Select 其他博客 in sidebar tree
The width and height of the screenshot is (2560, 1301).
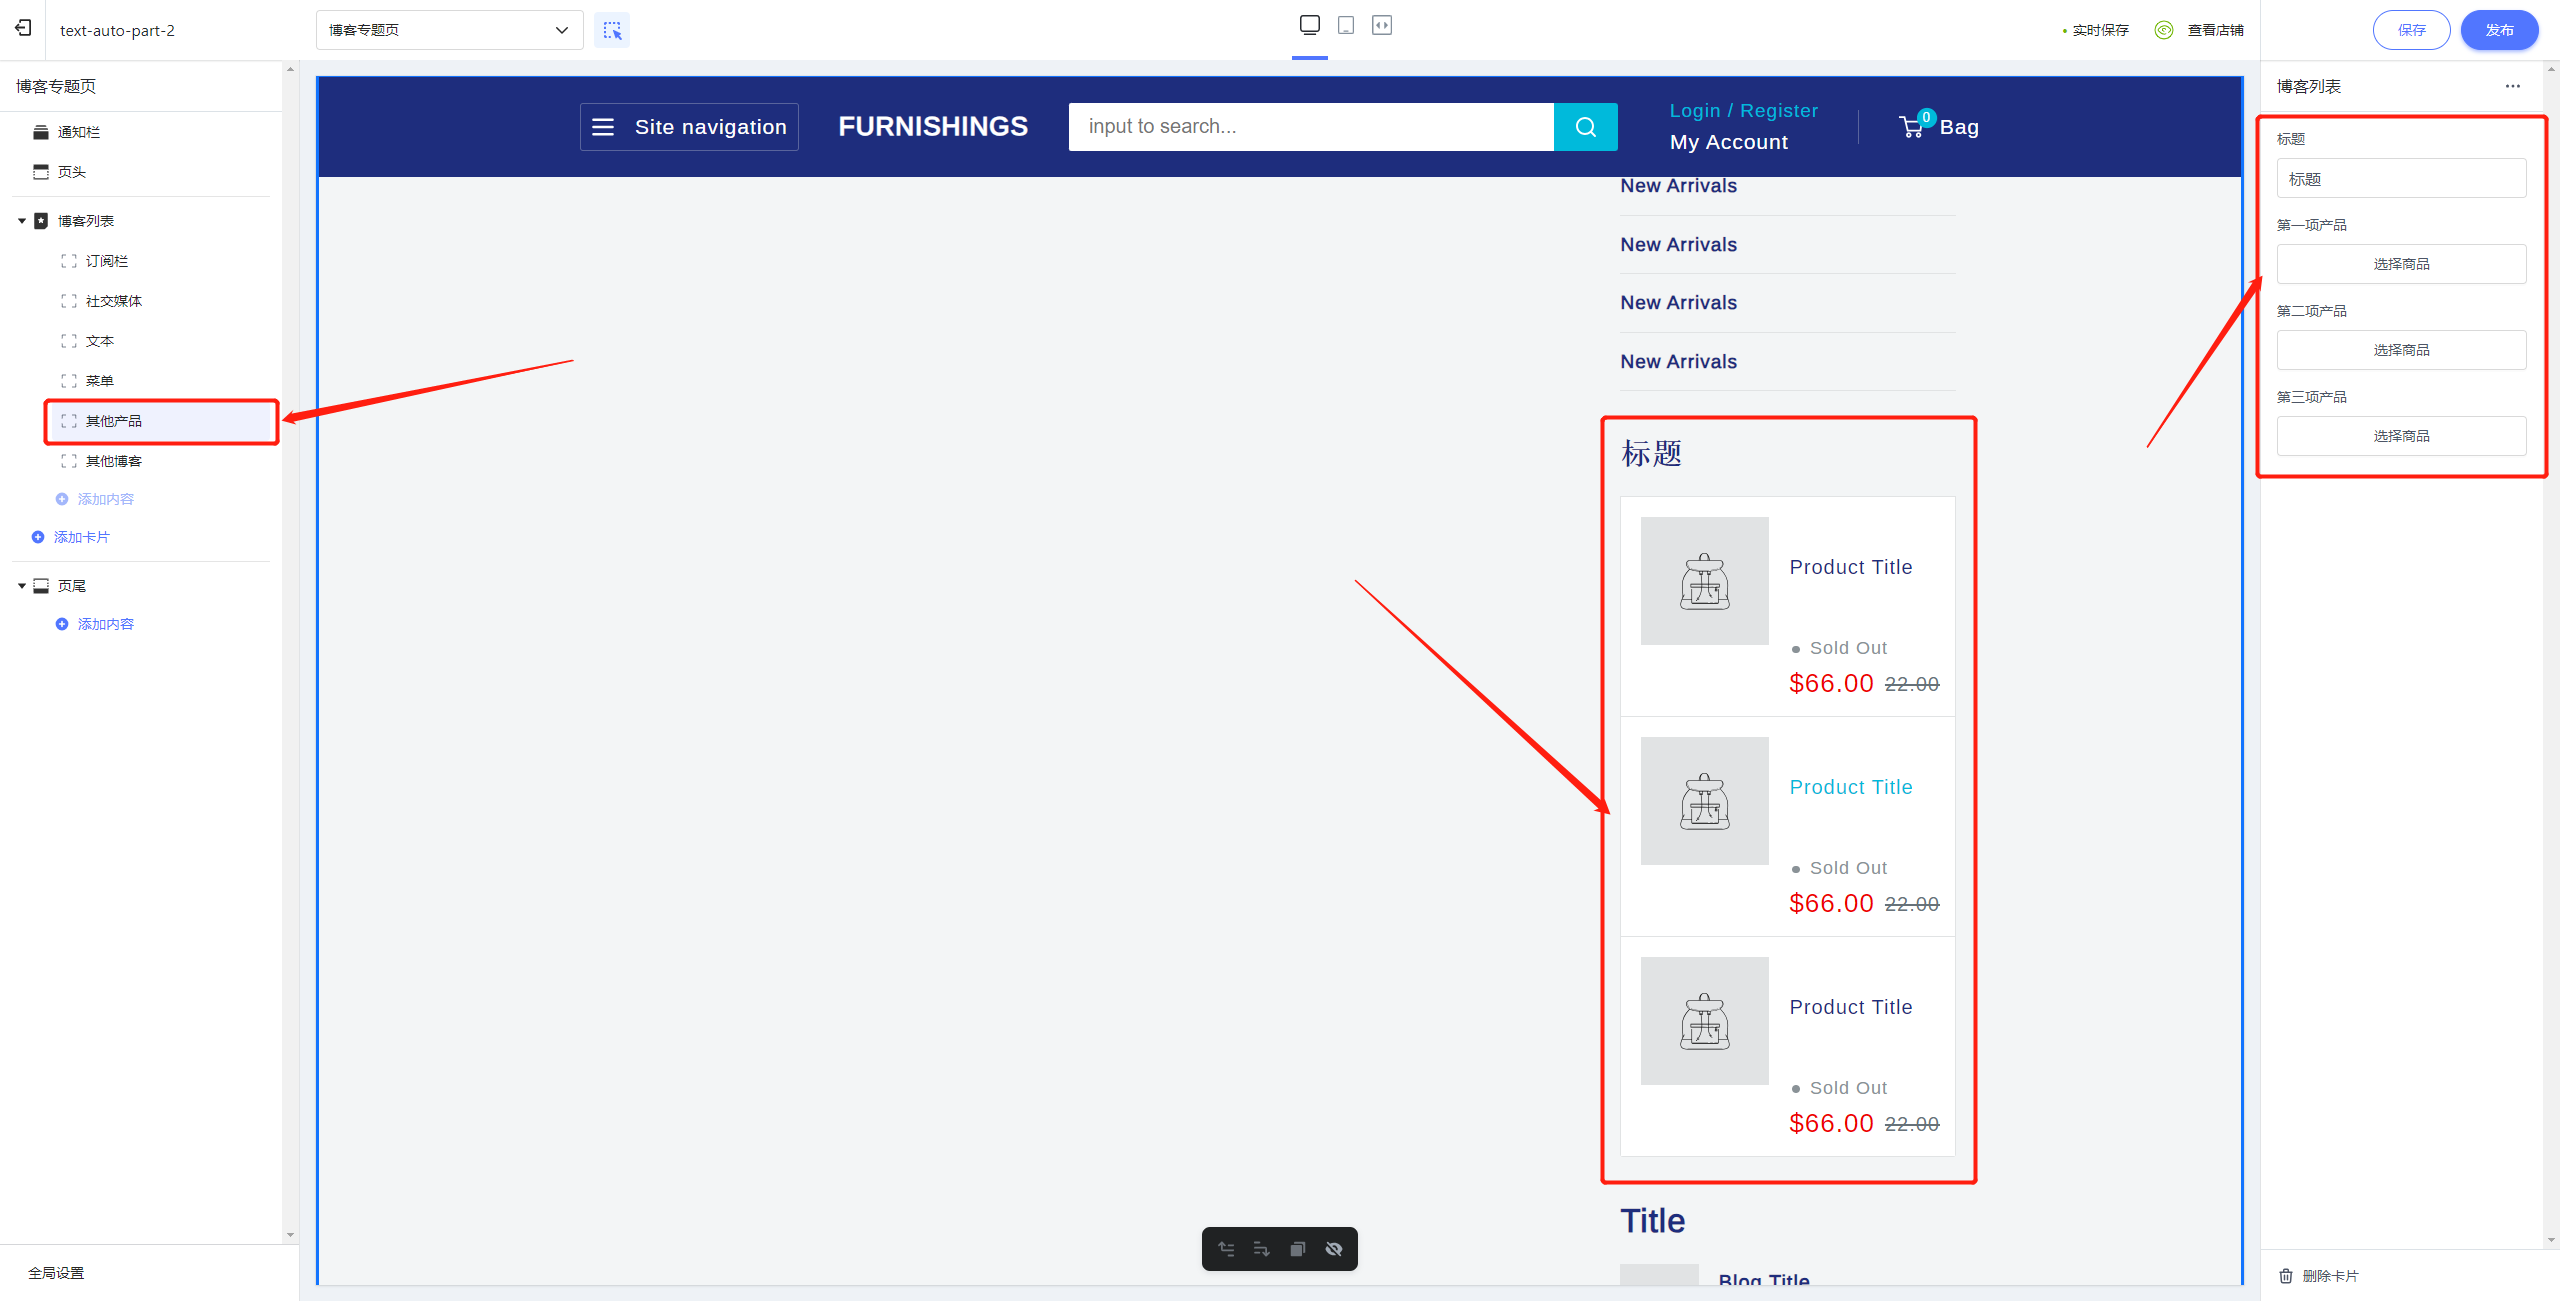click(113, 461)
